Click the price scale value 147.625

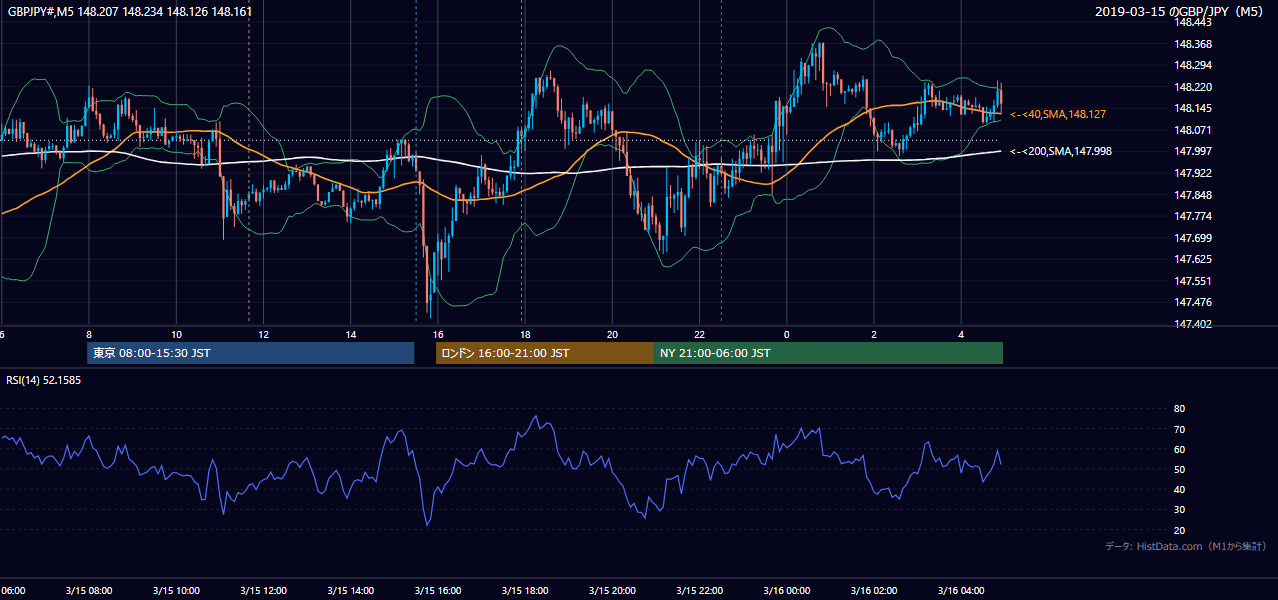tap(1194, 259)
